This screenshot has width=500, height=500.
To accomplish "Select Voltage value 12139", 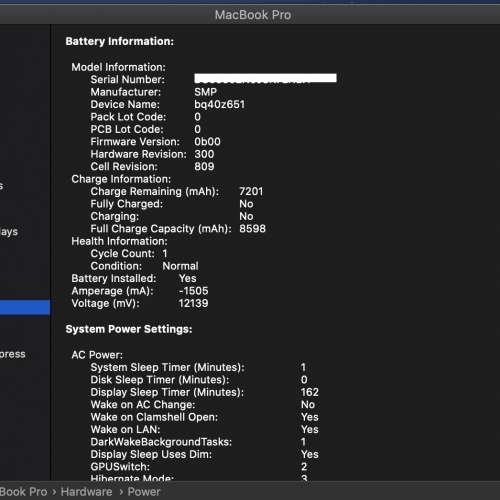I will [x=193, y=303].
